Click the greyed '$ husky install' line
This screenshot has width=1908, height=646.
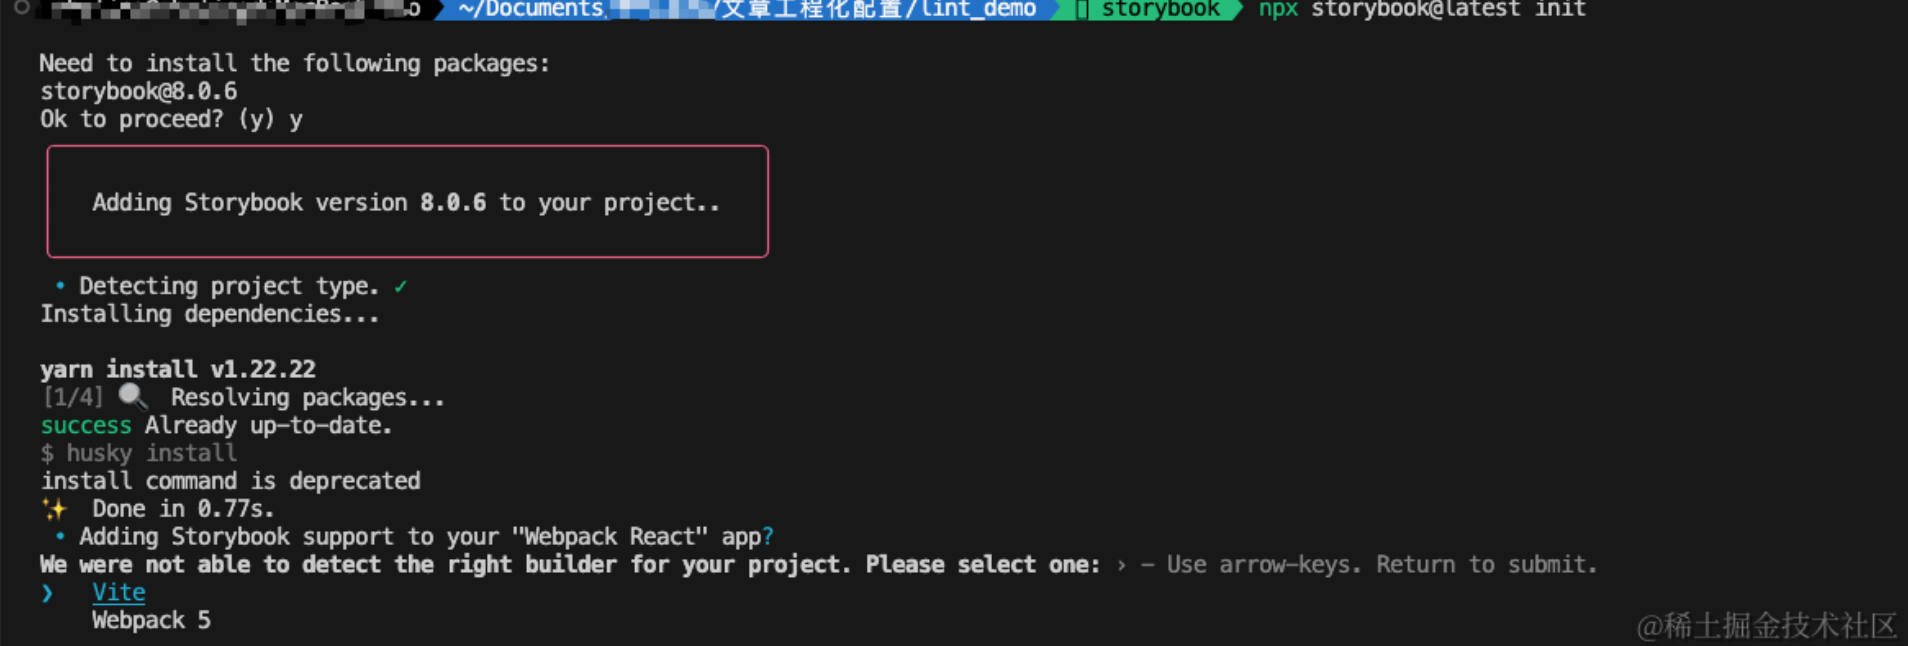point(139,453)
